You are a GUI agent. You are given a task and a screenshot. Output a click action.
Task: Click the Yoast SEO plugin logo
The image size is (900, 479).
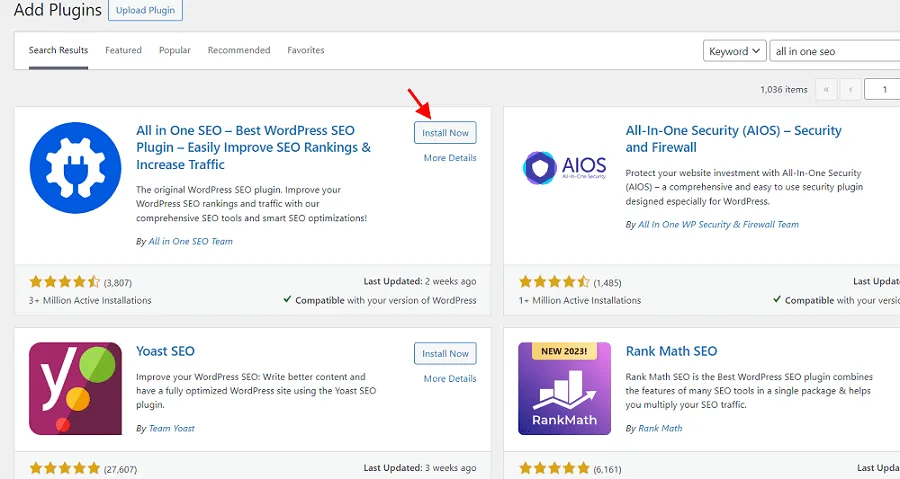[75, 388]
